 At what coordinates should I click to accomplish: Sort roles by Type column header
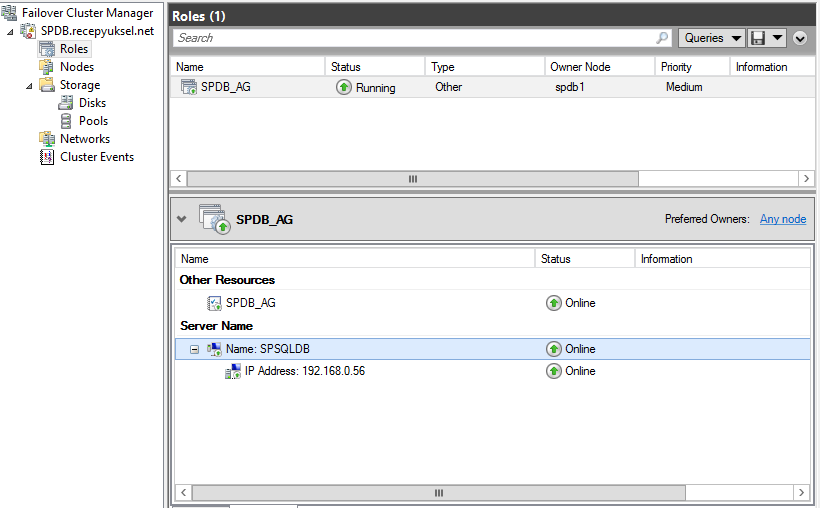pyautogui.click(x=485, y=67)
